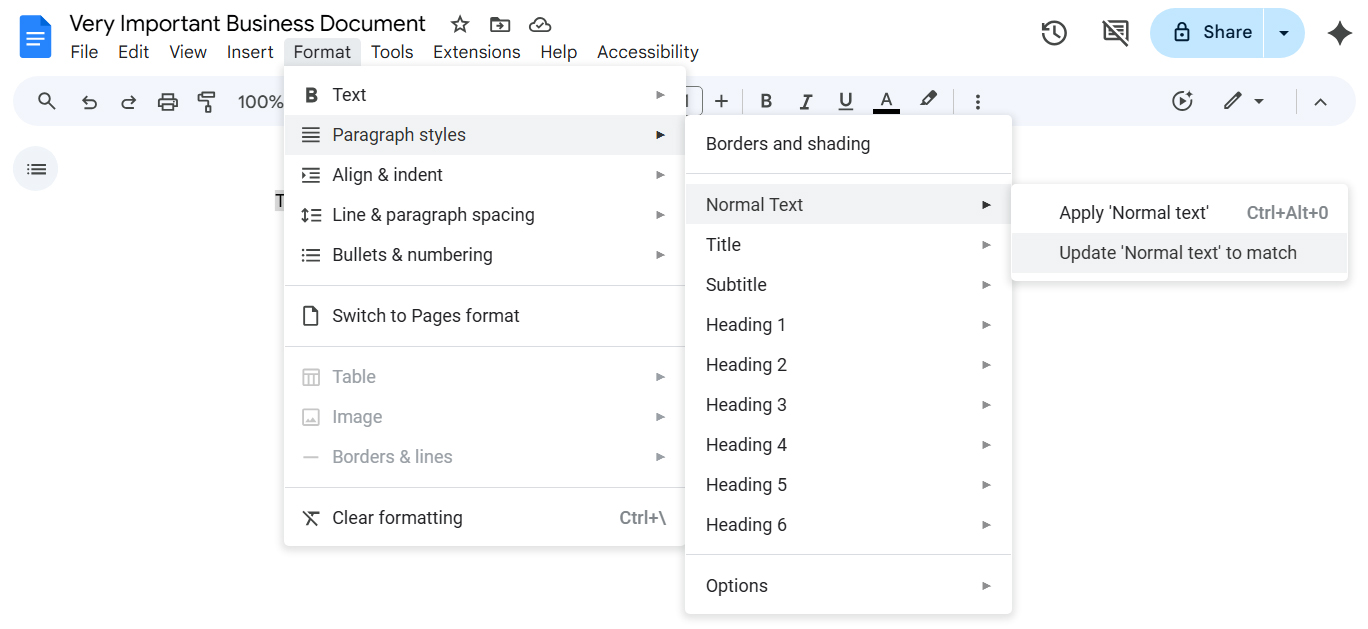Click the Gemini sparkle icon
This screenshot has width=1368, height=629.
[1339, 33]
